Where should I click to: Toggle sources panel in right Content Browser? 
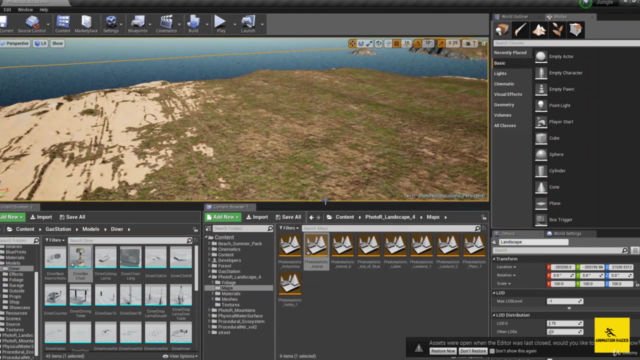(x=208, y=229)
